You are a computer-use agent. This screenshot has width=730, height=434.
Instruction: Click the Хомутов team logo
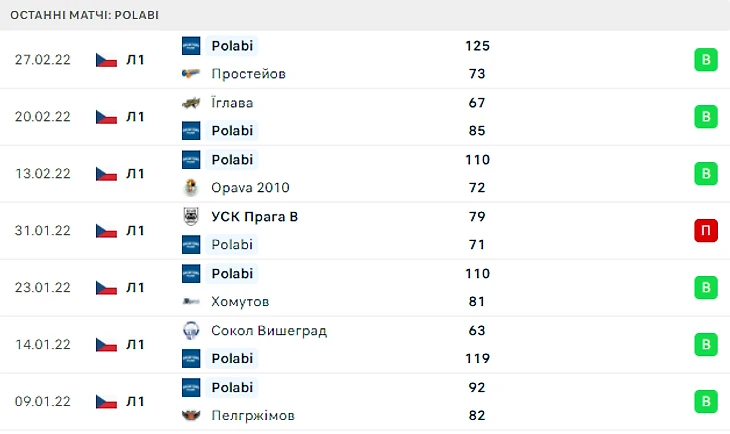tap(191, 301)
